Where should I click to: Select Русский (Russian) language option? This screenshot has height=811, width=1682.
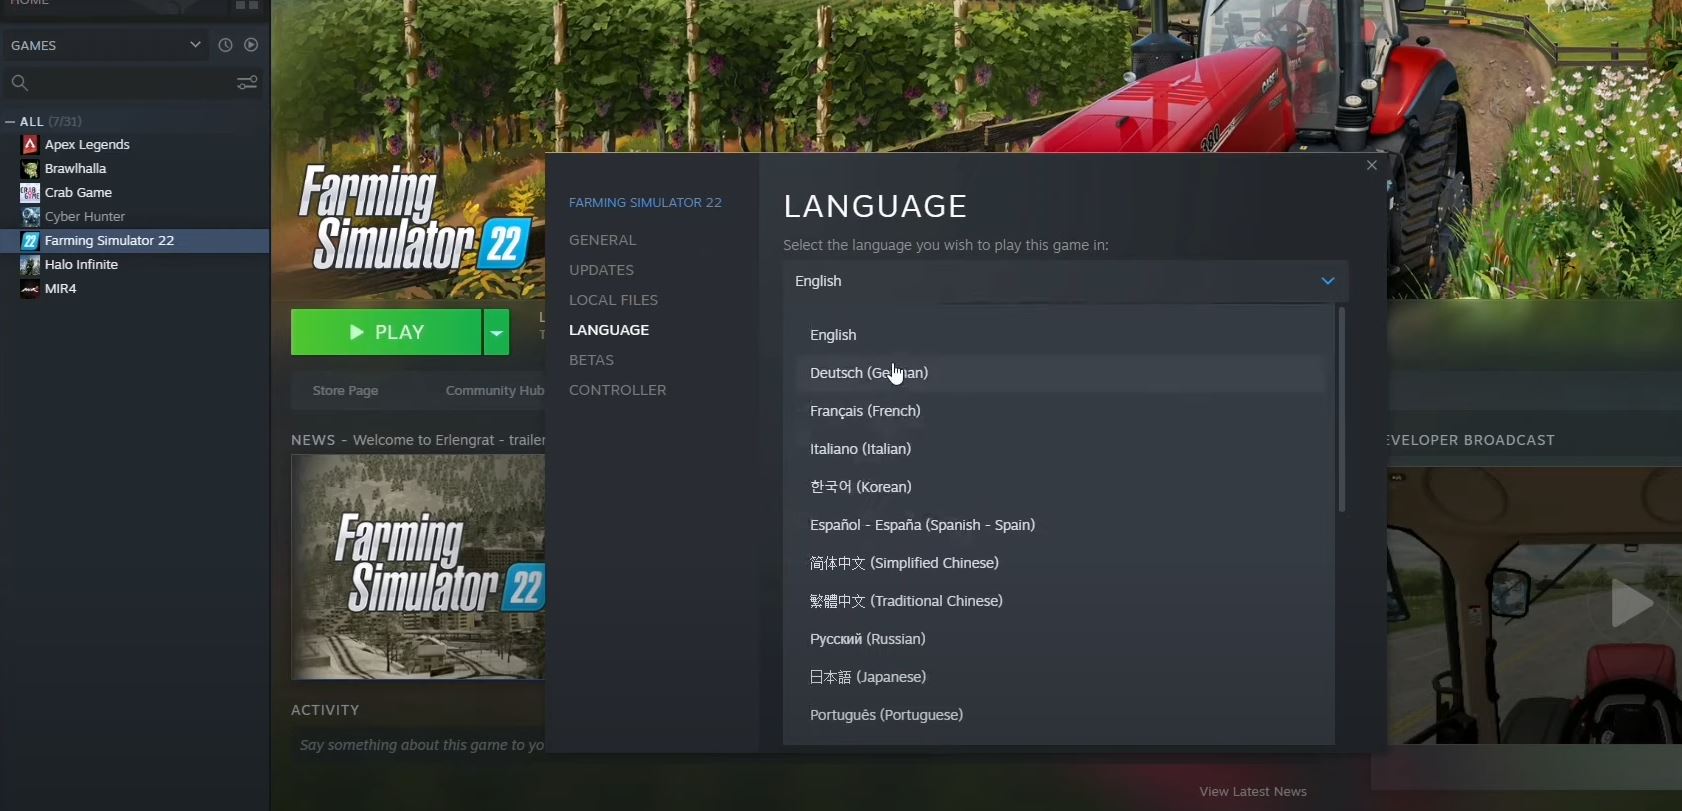click(1061, 639)
